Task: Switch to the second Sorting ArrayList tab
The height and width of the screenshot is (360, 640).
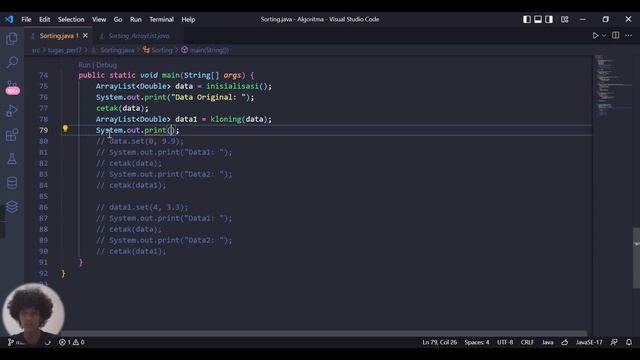Action: (138, 36)
